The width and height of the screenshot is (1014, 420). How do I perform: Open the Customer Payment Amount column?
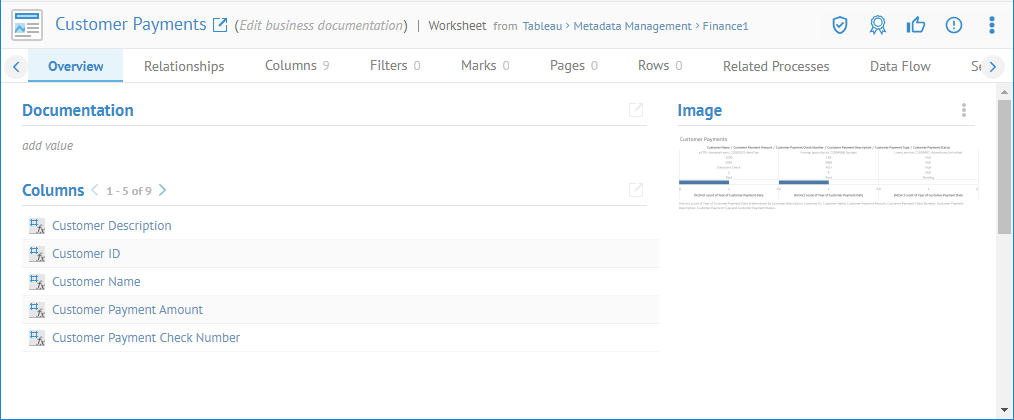[127, 310]
